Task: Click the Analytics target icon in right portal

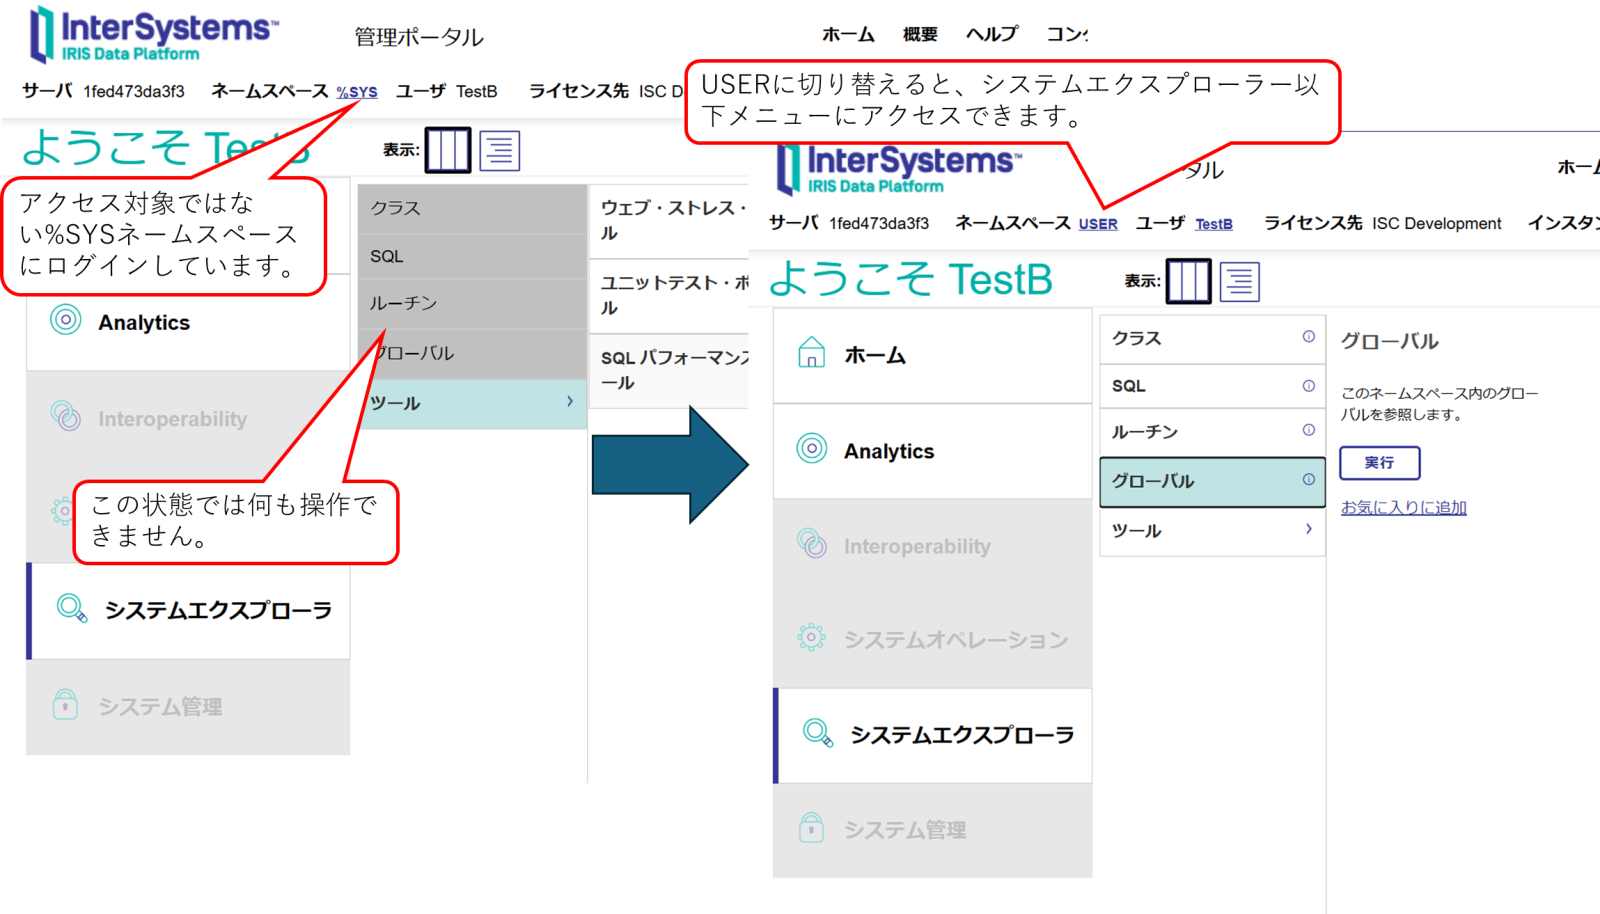Action: tap(812, 449)
